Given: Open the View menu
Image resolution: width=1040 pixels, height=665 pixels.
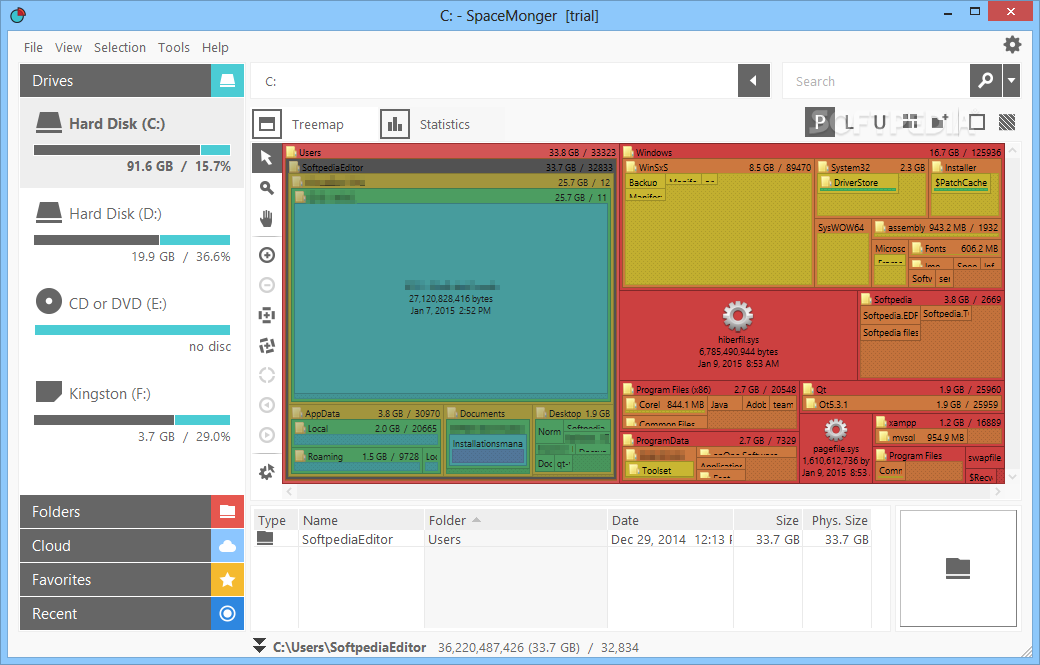Looking at the screenshot, I should 68,47.
